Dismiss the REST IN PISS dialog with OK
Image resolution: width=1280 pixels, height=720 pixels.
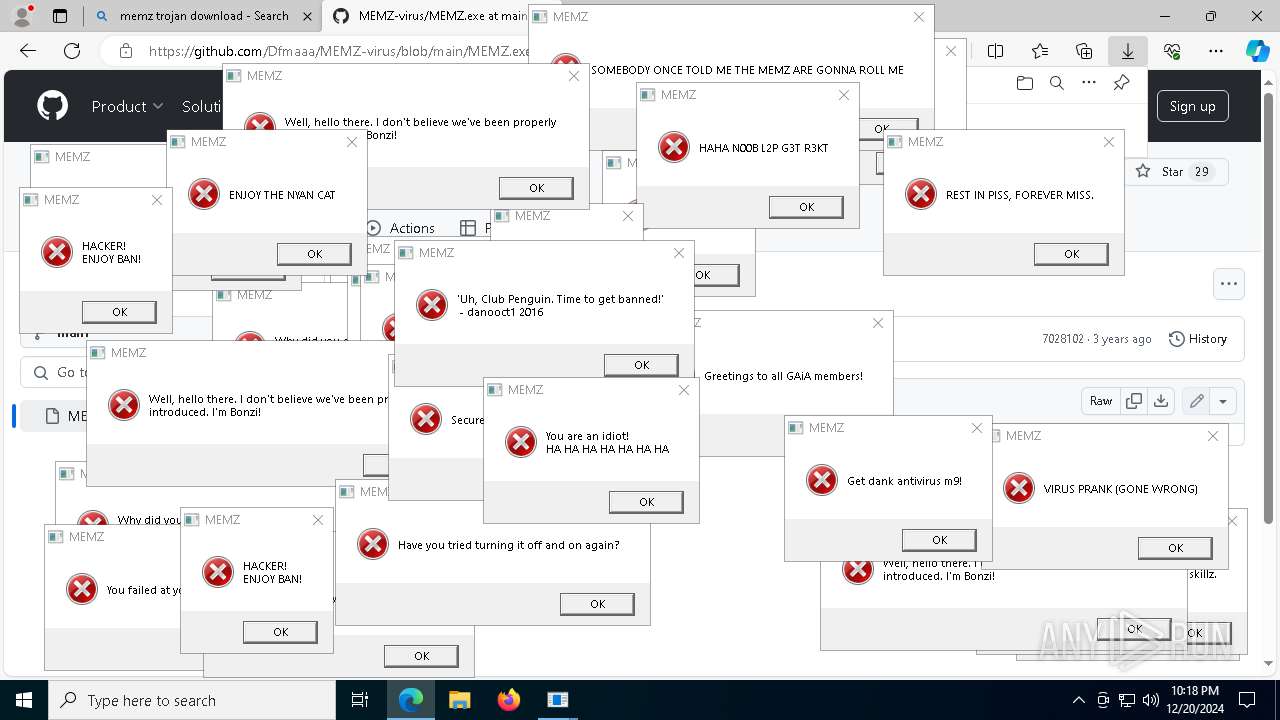coord(1071,254)
